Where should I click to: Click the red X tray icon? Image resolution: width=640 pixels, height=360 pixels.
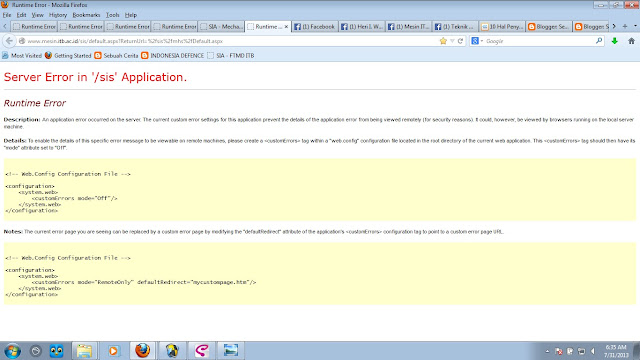559,351
